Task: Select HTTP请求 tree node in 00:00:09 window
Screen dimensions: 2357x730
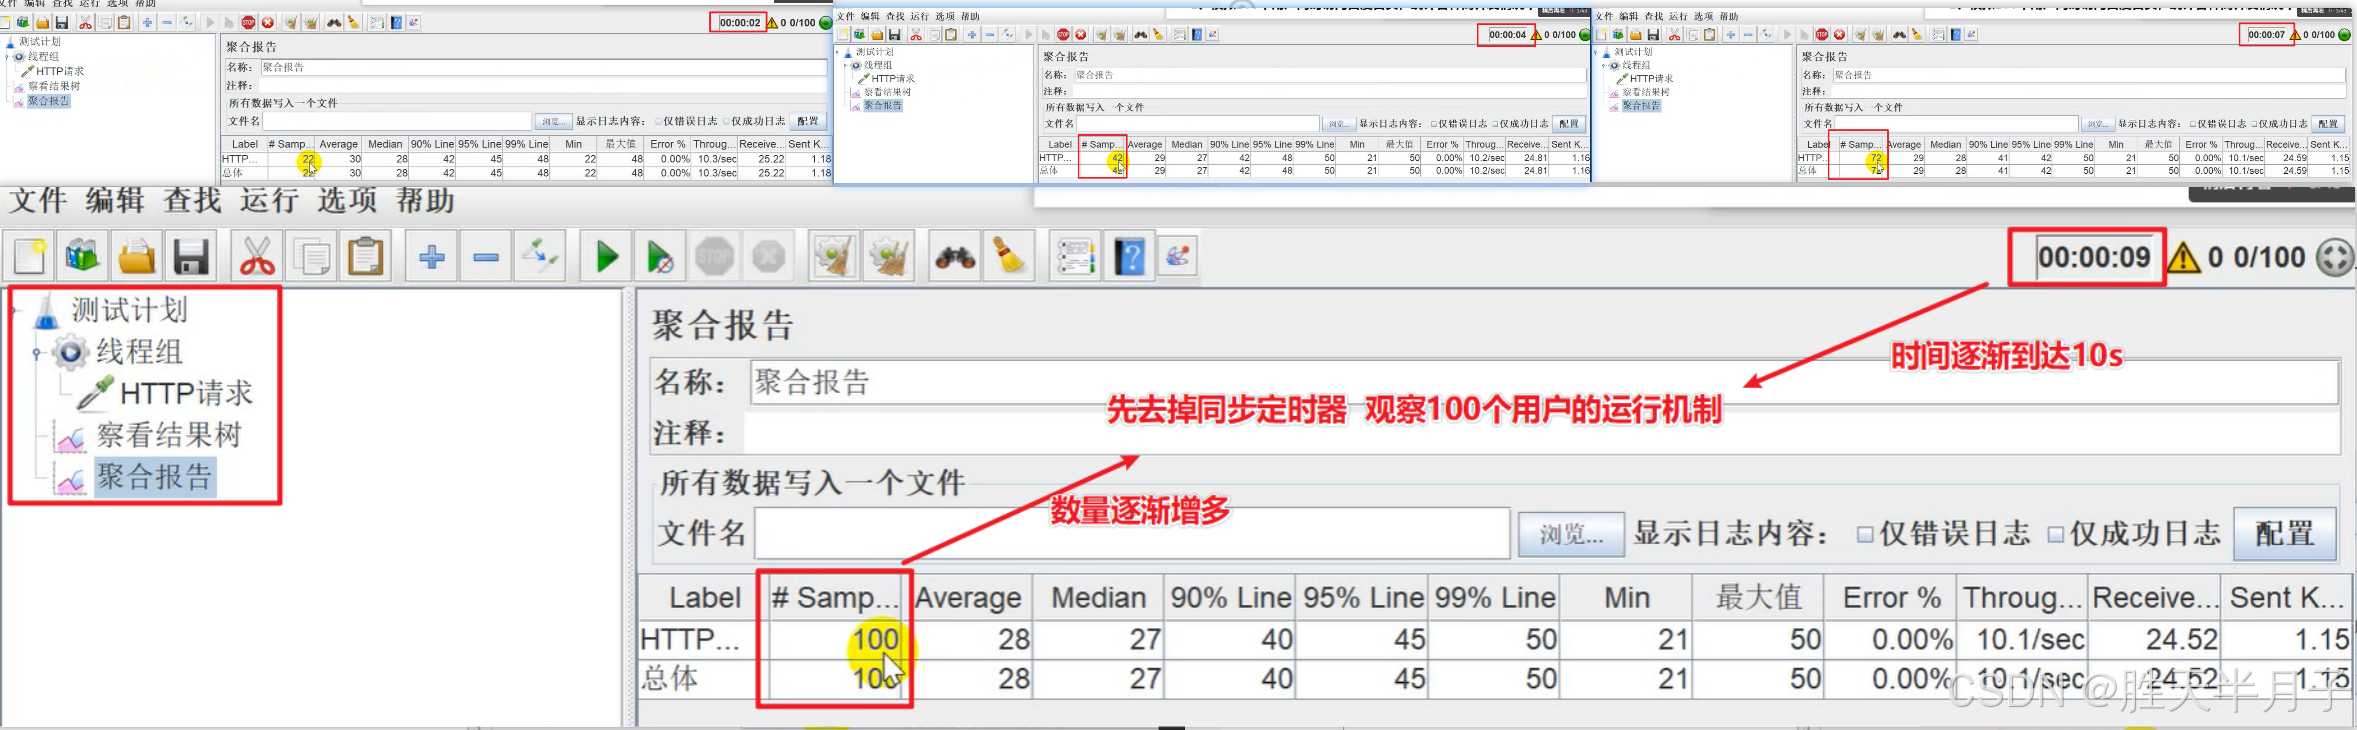Action: click(186, 393)
